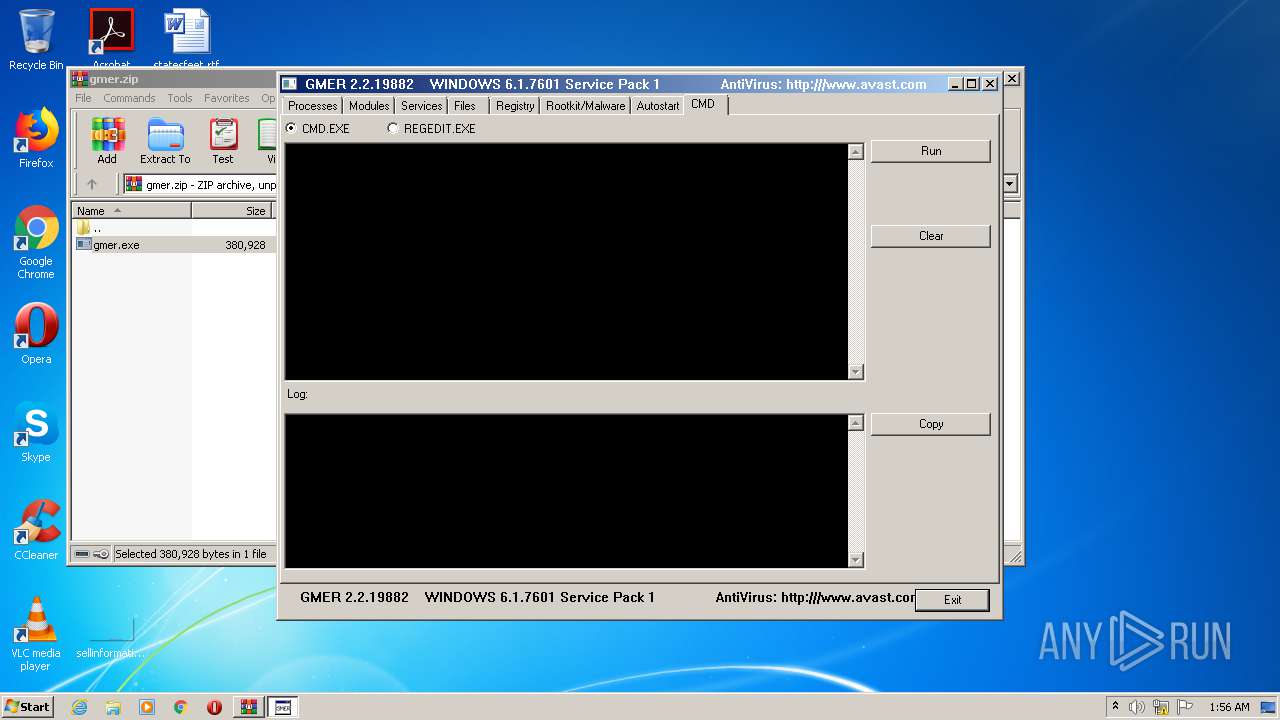
Task: Click the Log pane scrollbar down arrow
Action: pyautogui.click(x=855, y=560)
